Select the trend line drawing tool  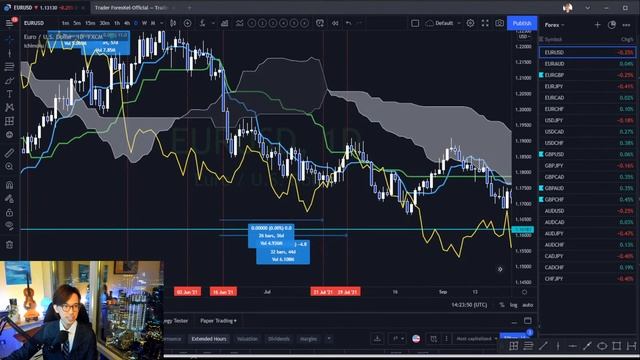click(x=9, y=53)
